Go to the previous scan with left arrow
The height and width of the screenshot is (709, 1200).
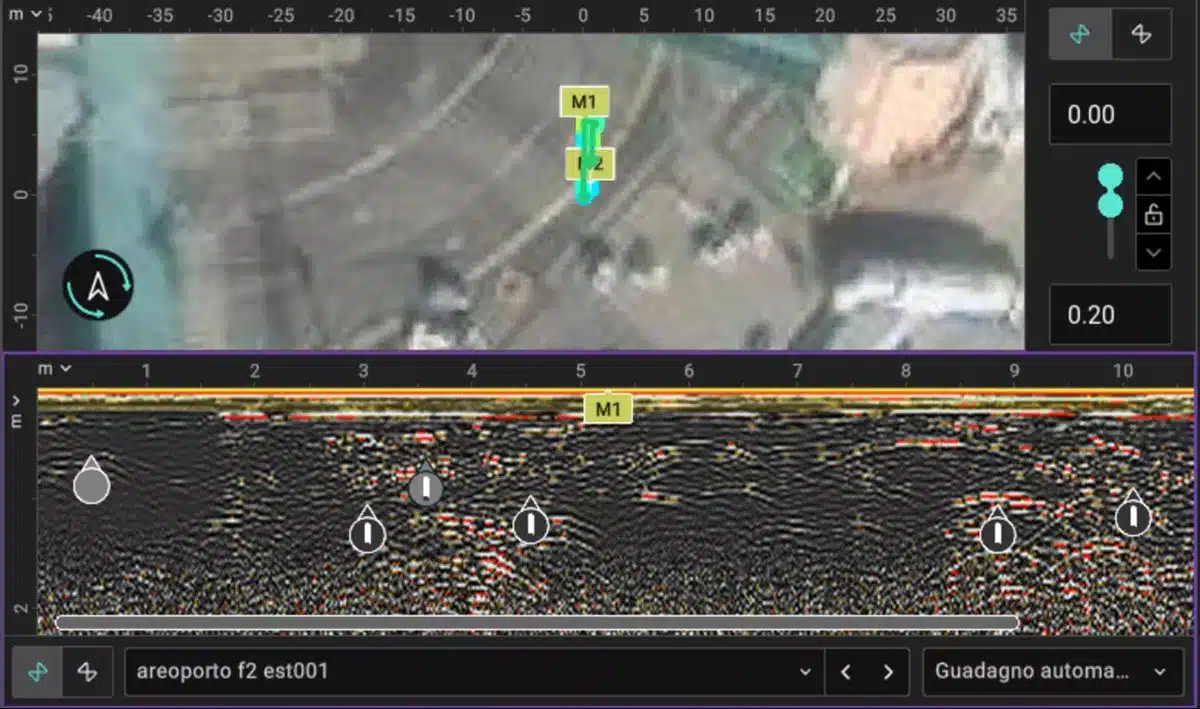(846, 672)
